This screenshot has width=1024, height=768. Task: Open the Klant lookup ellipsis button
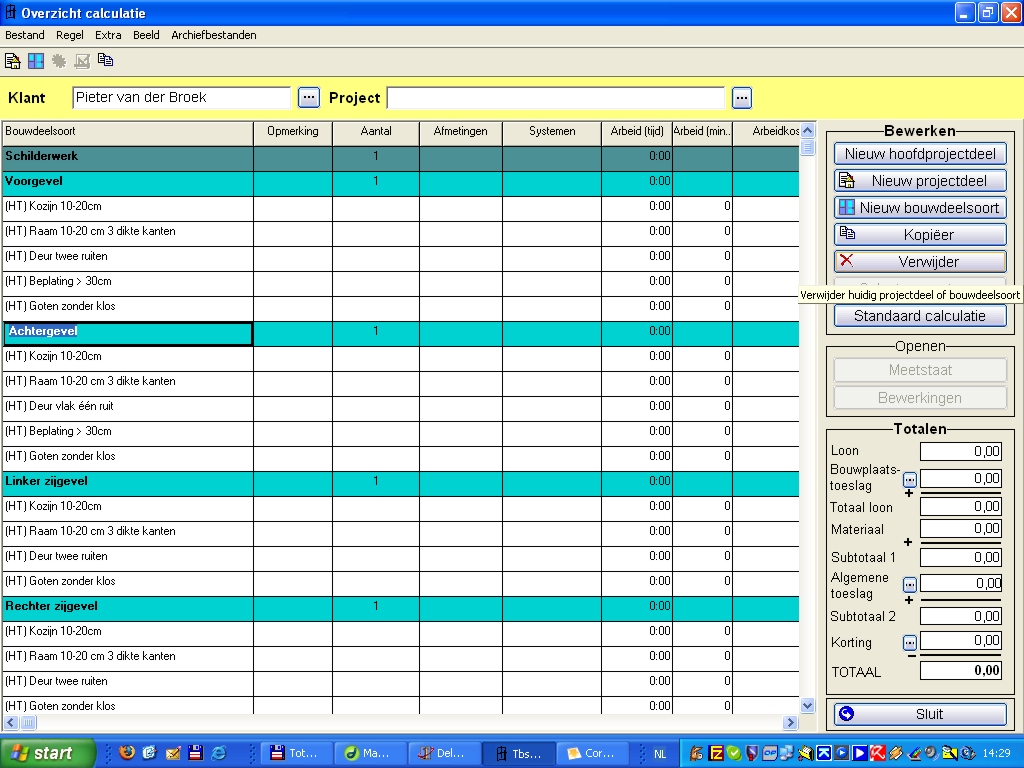tap(309, 98)
